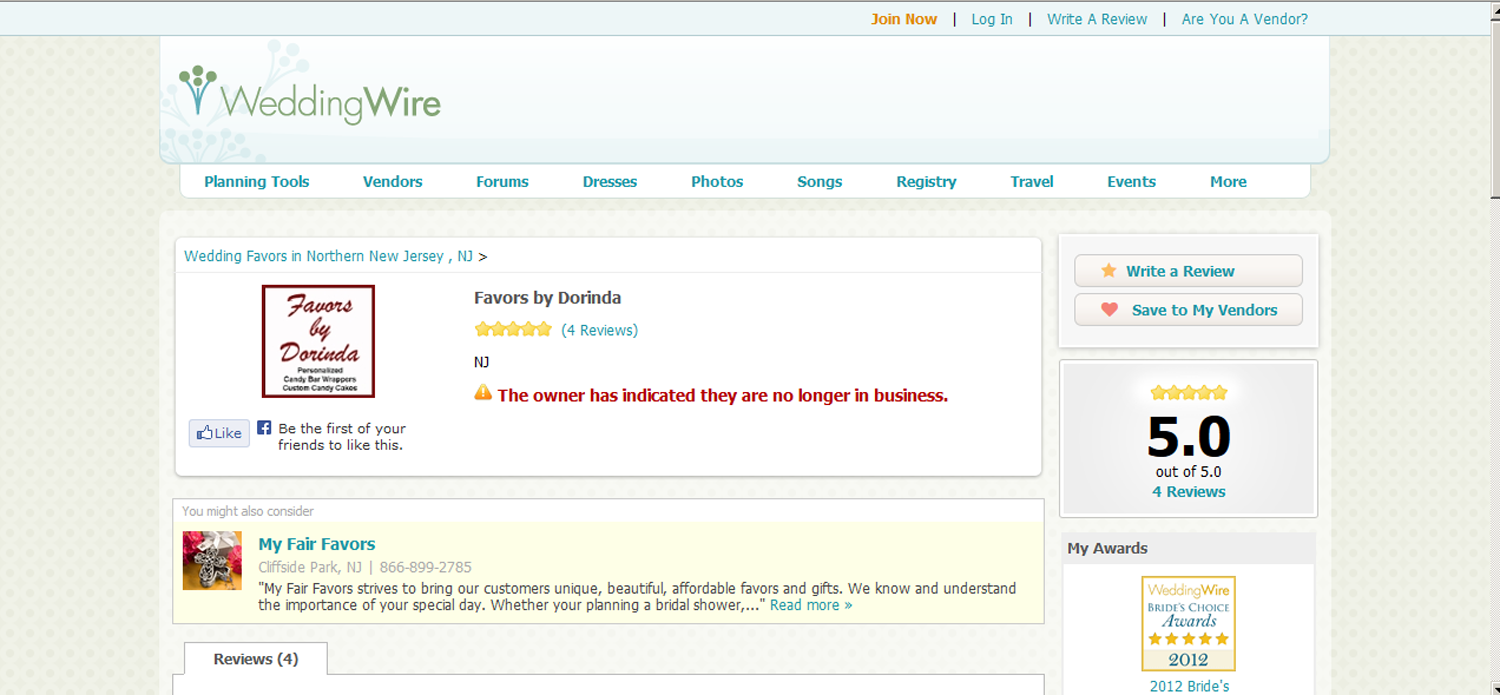Viewport: 1500px width, 695px height.
Task: Select the Reviews (4) tab
Action: tap(256, 659)
